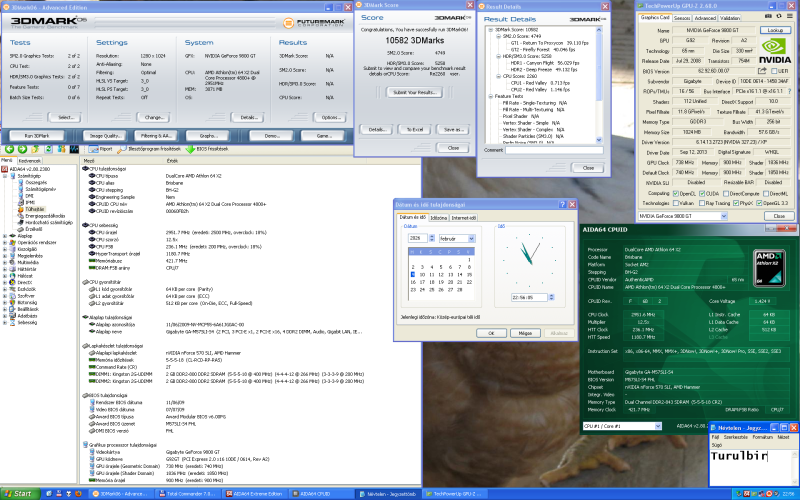
Task: Toggle the DirectCompute checkbox
Action: (726, 193)
